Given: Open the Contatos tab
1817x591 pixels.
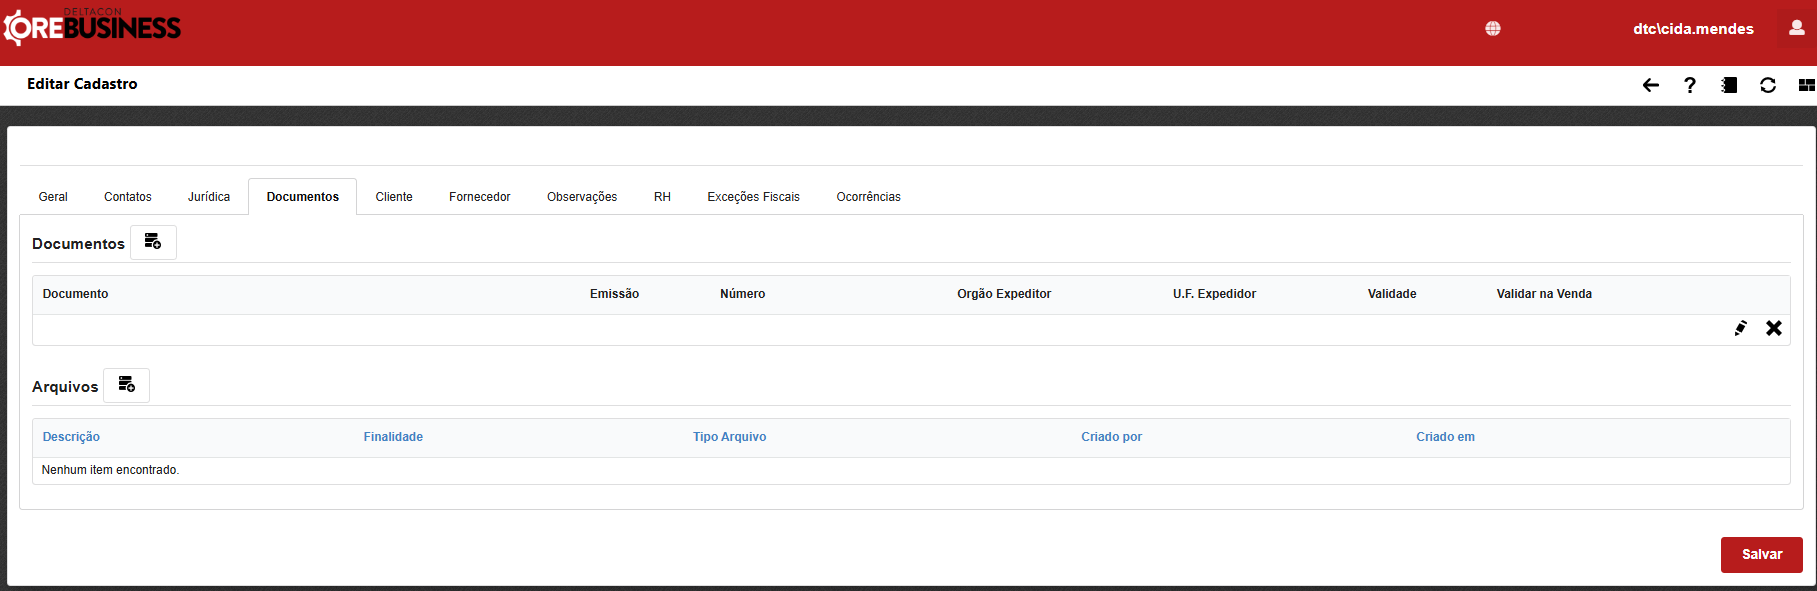Looking at the screenshot, I should click(128, 197).
